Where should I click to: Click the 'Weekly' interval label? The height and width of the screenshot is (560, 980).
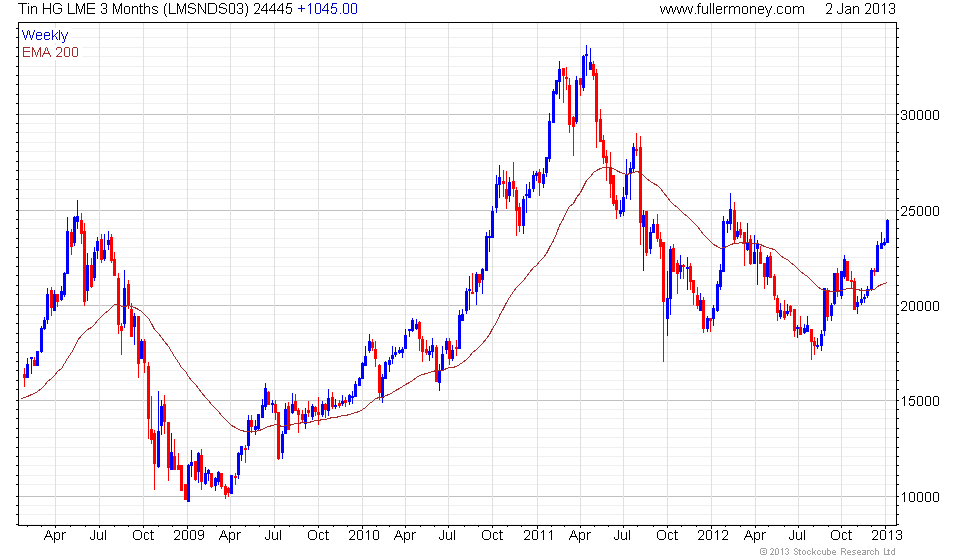click(45, 36)
